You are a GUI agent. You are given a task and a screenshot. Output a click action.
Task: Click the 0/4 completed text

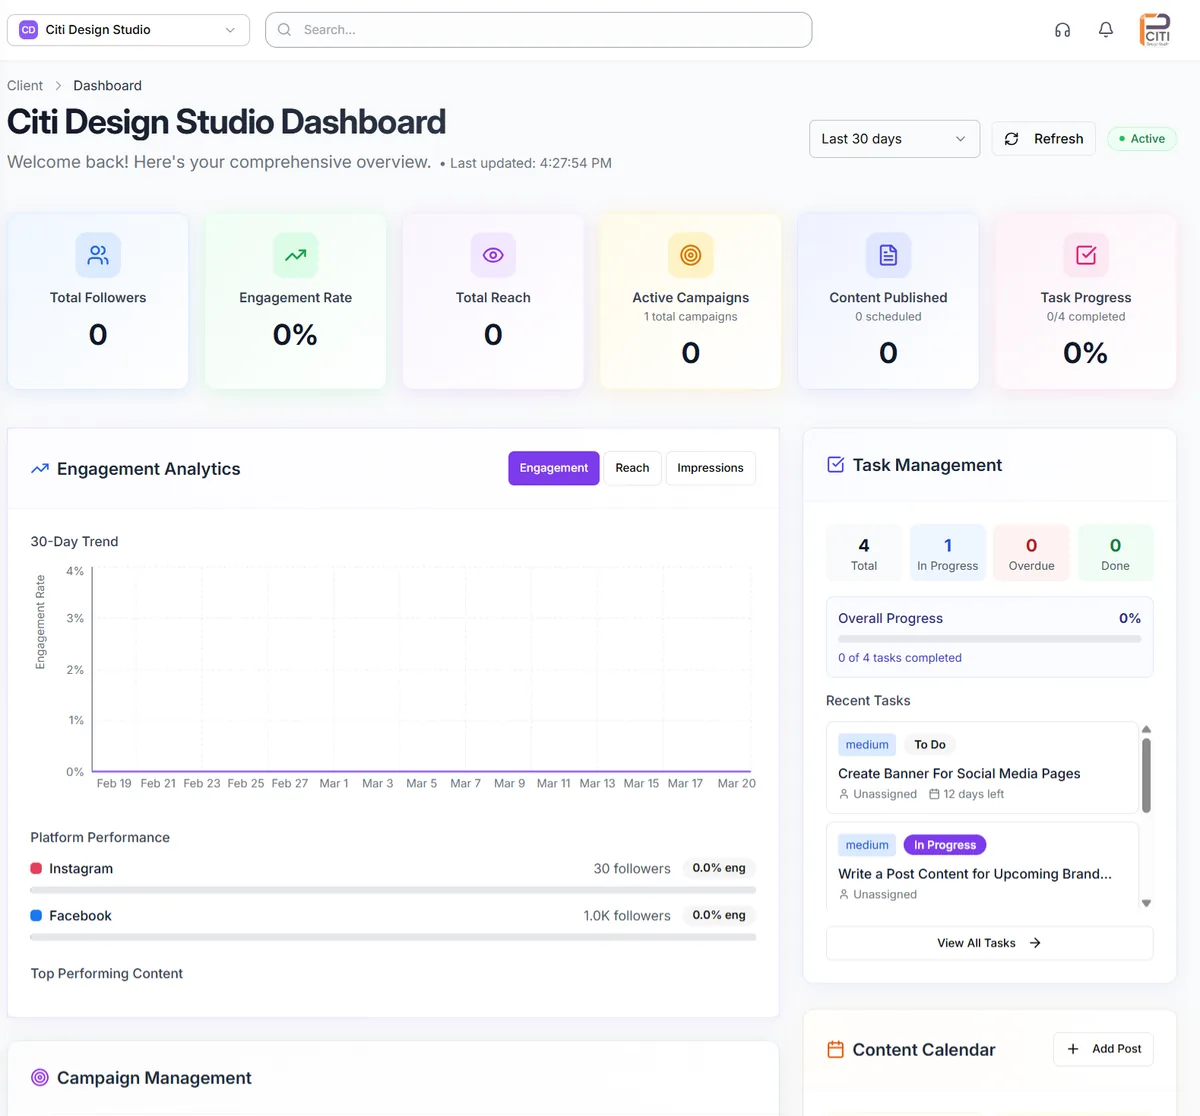[x=1086, y=316]
